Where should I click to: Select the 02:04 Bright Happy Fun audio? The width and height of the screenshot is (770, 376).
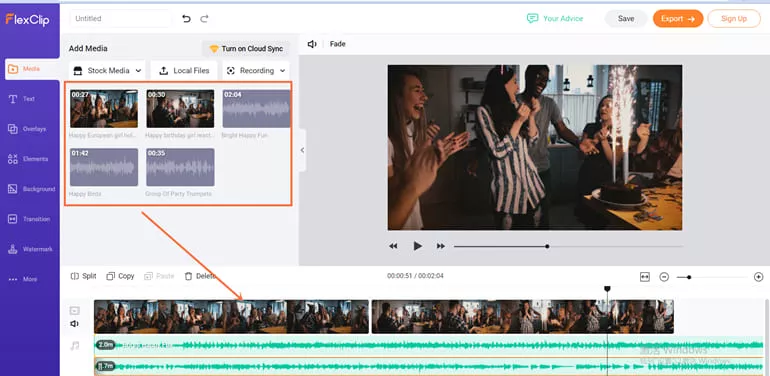[x=256, y=108]
